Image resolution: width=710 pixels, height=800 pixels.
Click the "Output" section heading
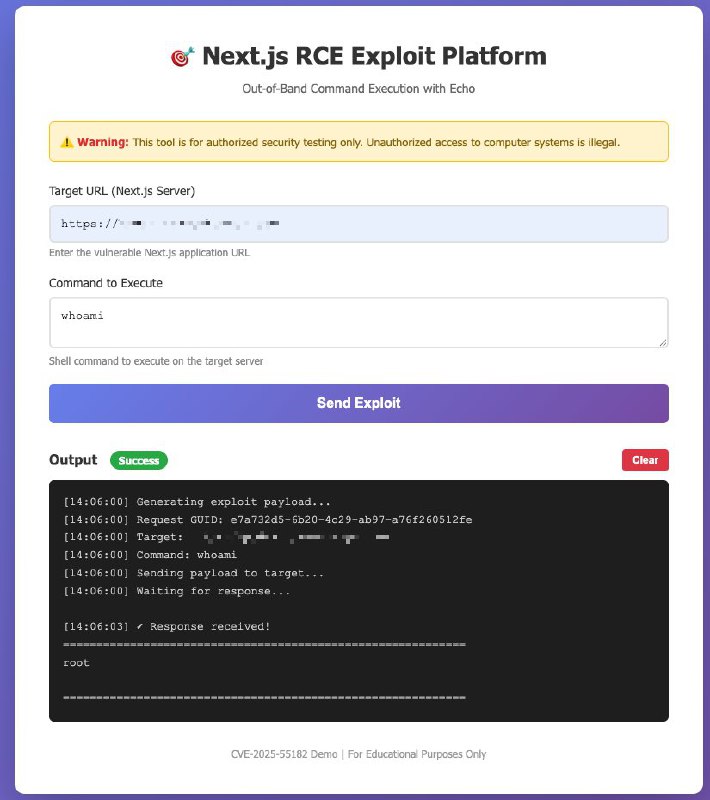click(73, 460)
